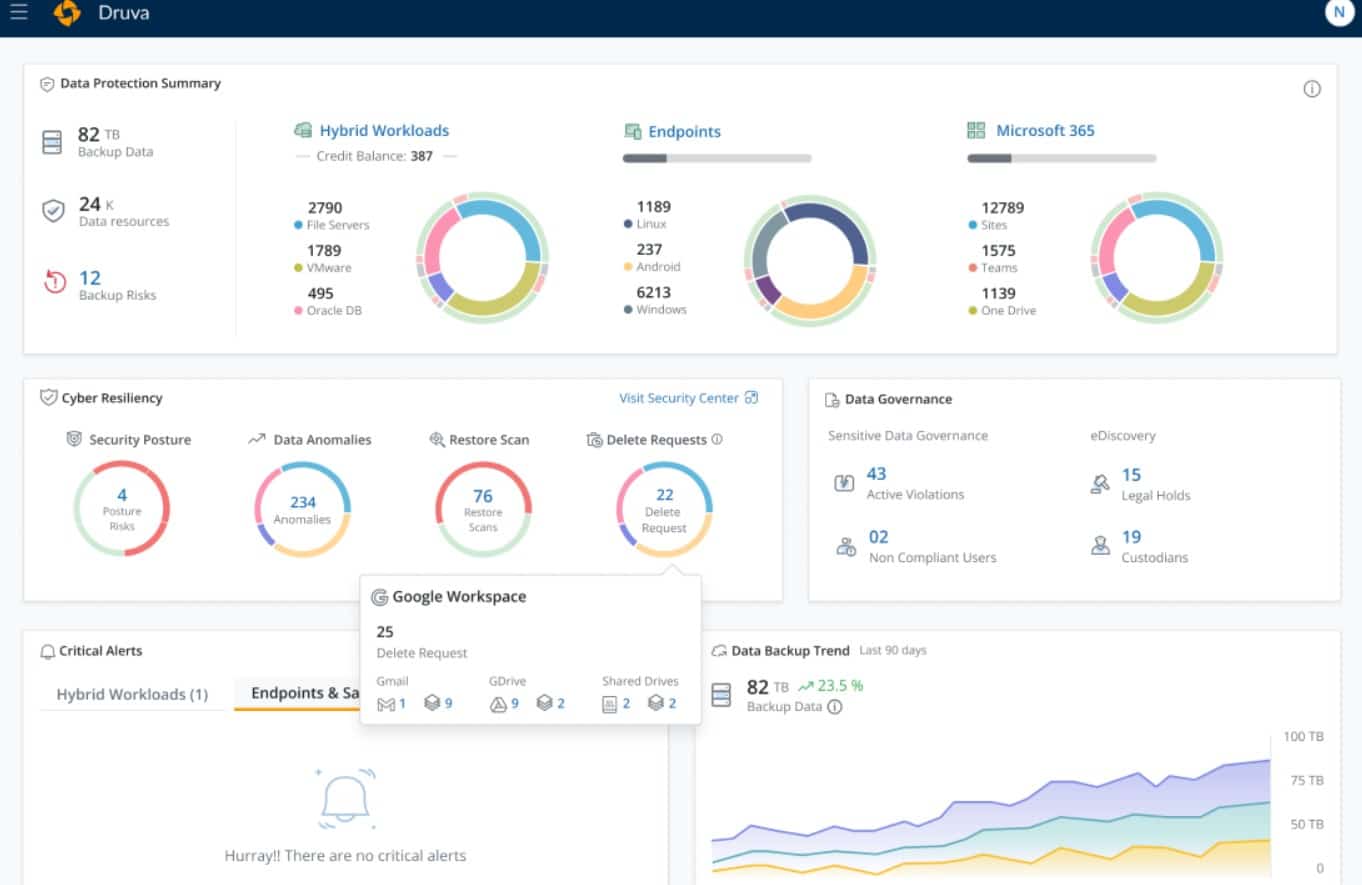Image resolution: width=1362 pixels, height=885 pixels.
Task: Click the Backup Data info icon in Data Backup Trend
Action: (836, 707)
